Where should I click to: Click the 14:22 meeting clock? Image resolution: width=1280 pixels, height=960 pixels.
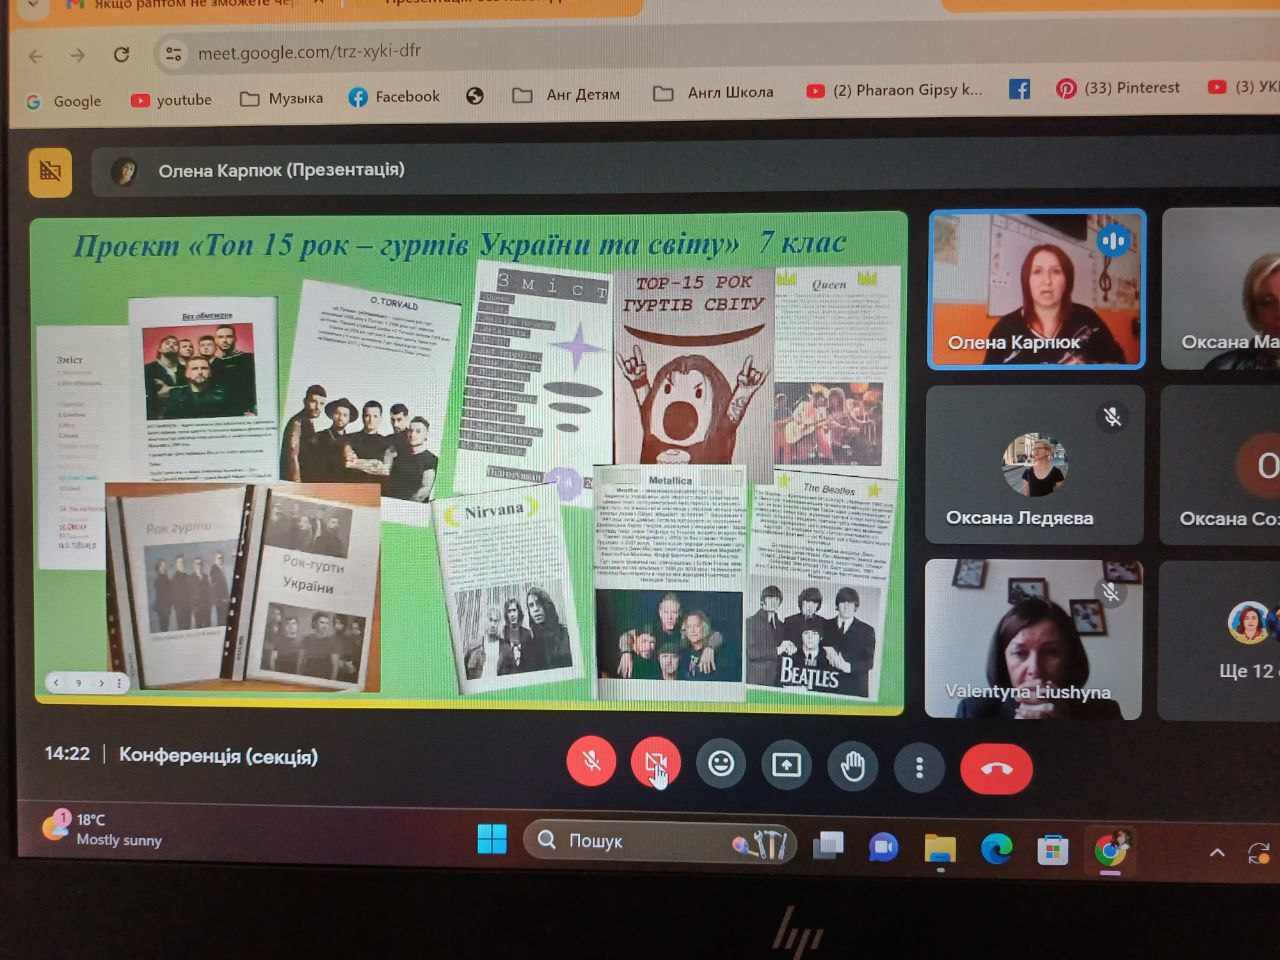click(67, 753)
